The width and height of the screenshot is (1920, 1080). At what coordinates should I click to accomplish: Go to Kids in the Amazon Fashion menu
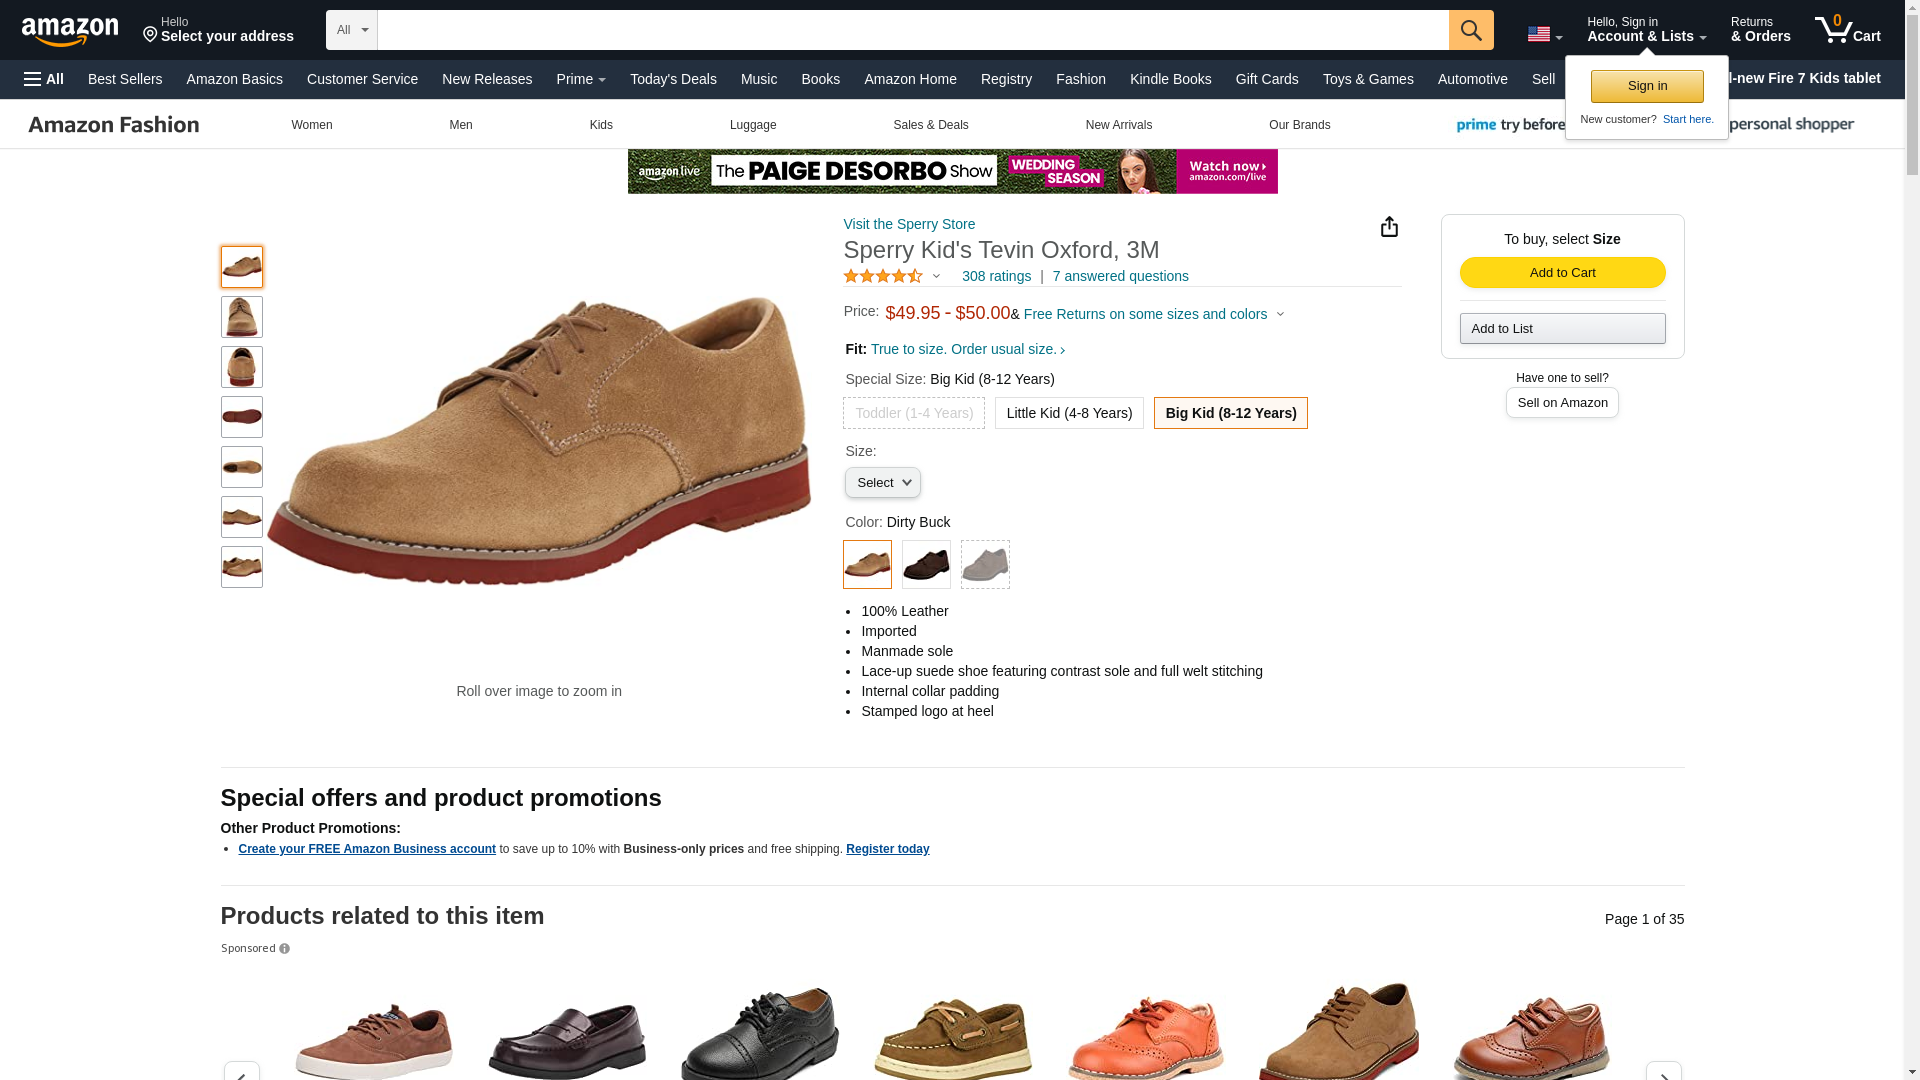601,125
